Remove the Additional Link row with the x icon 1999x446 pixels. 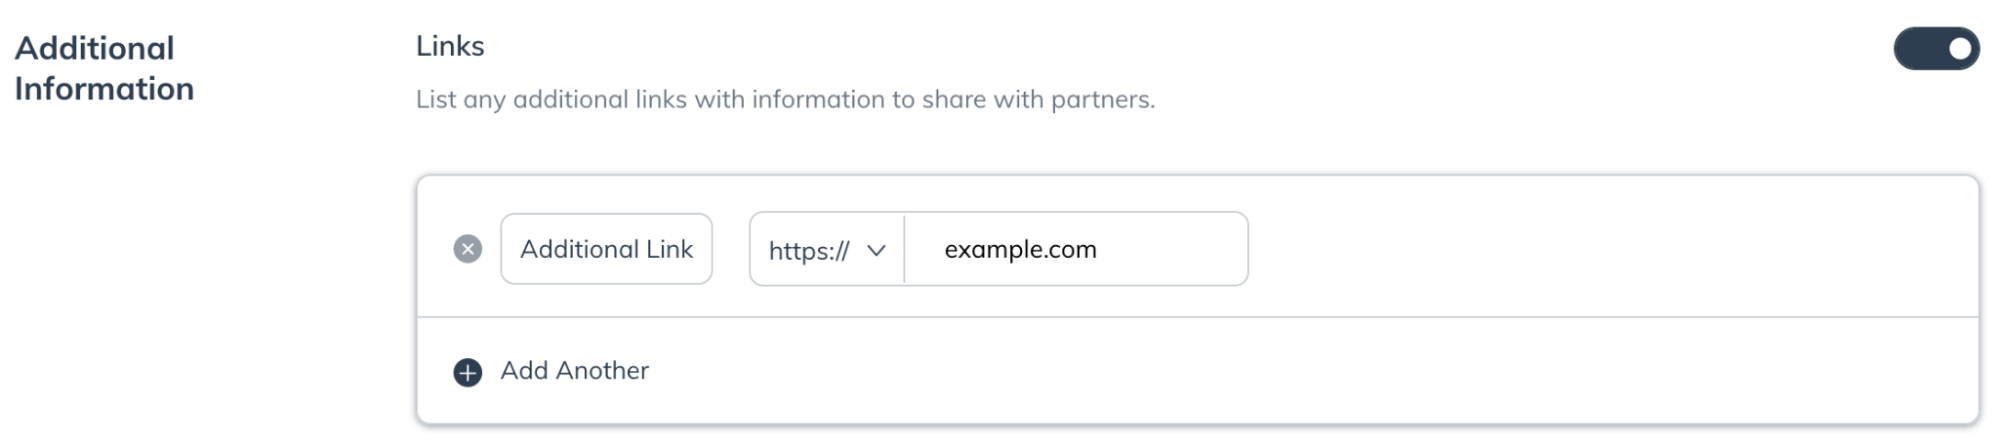pyautogui.click(x=467, y=249)
